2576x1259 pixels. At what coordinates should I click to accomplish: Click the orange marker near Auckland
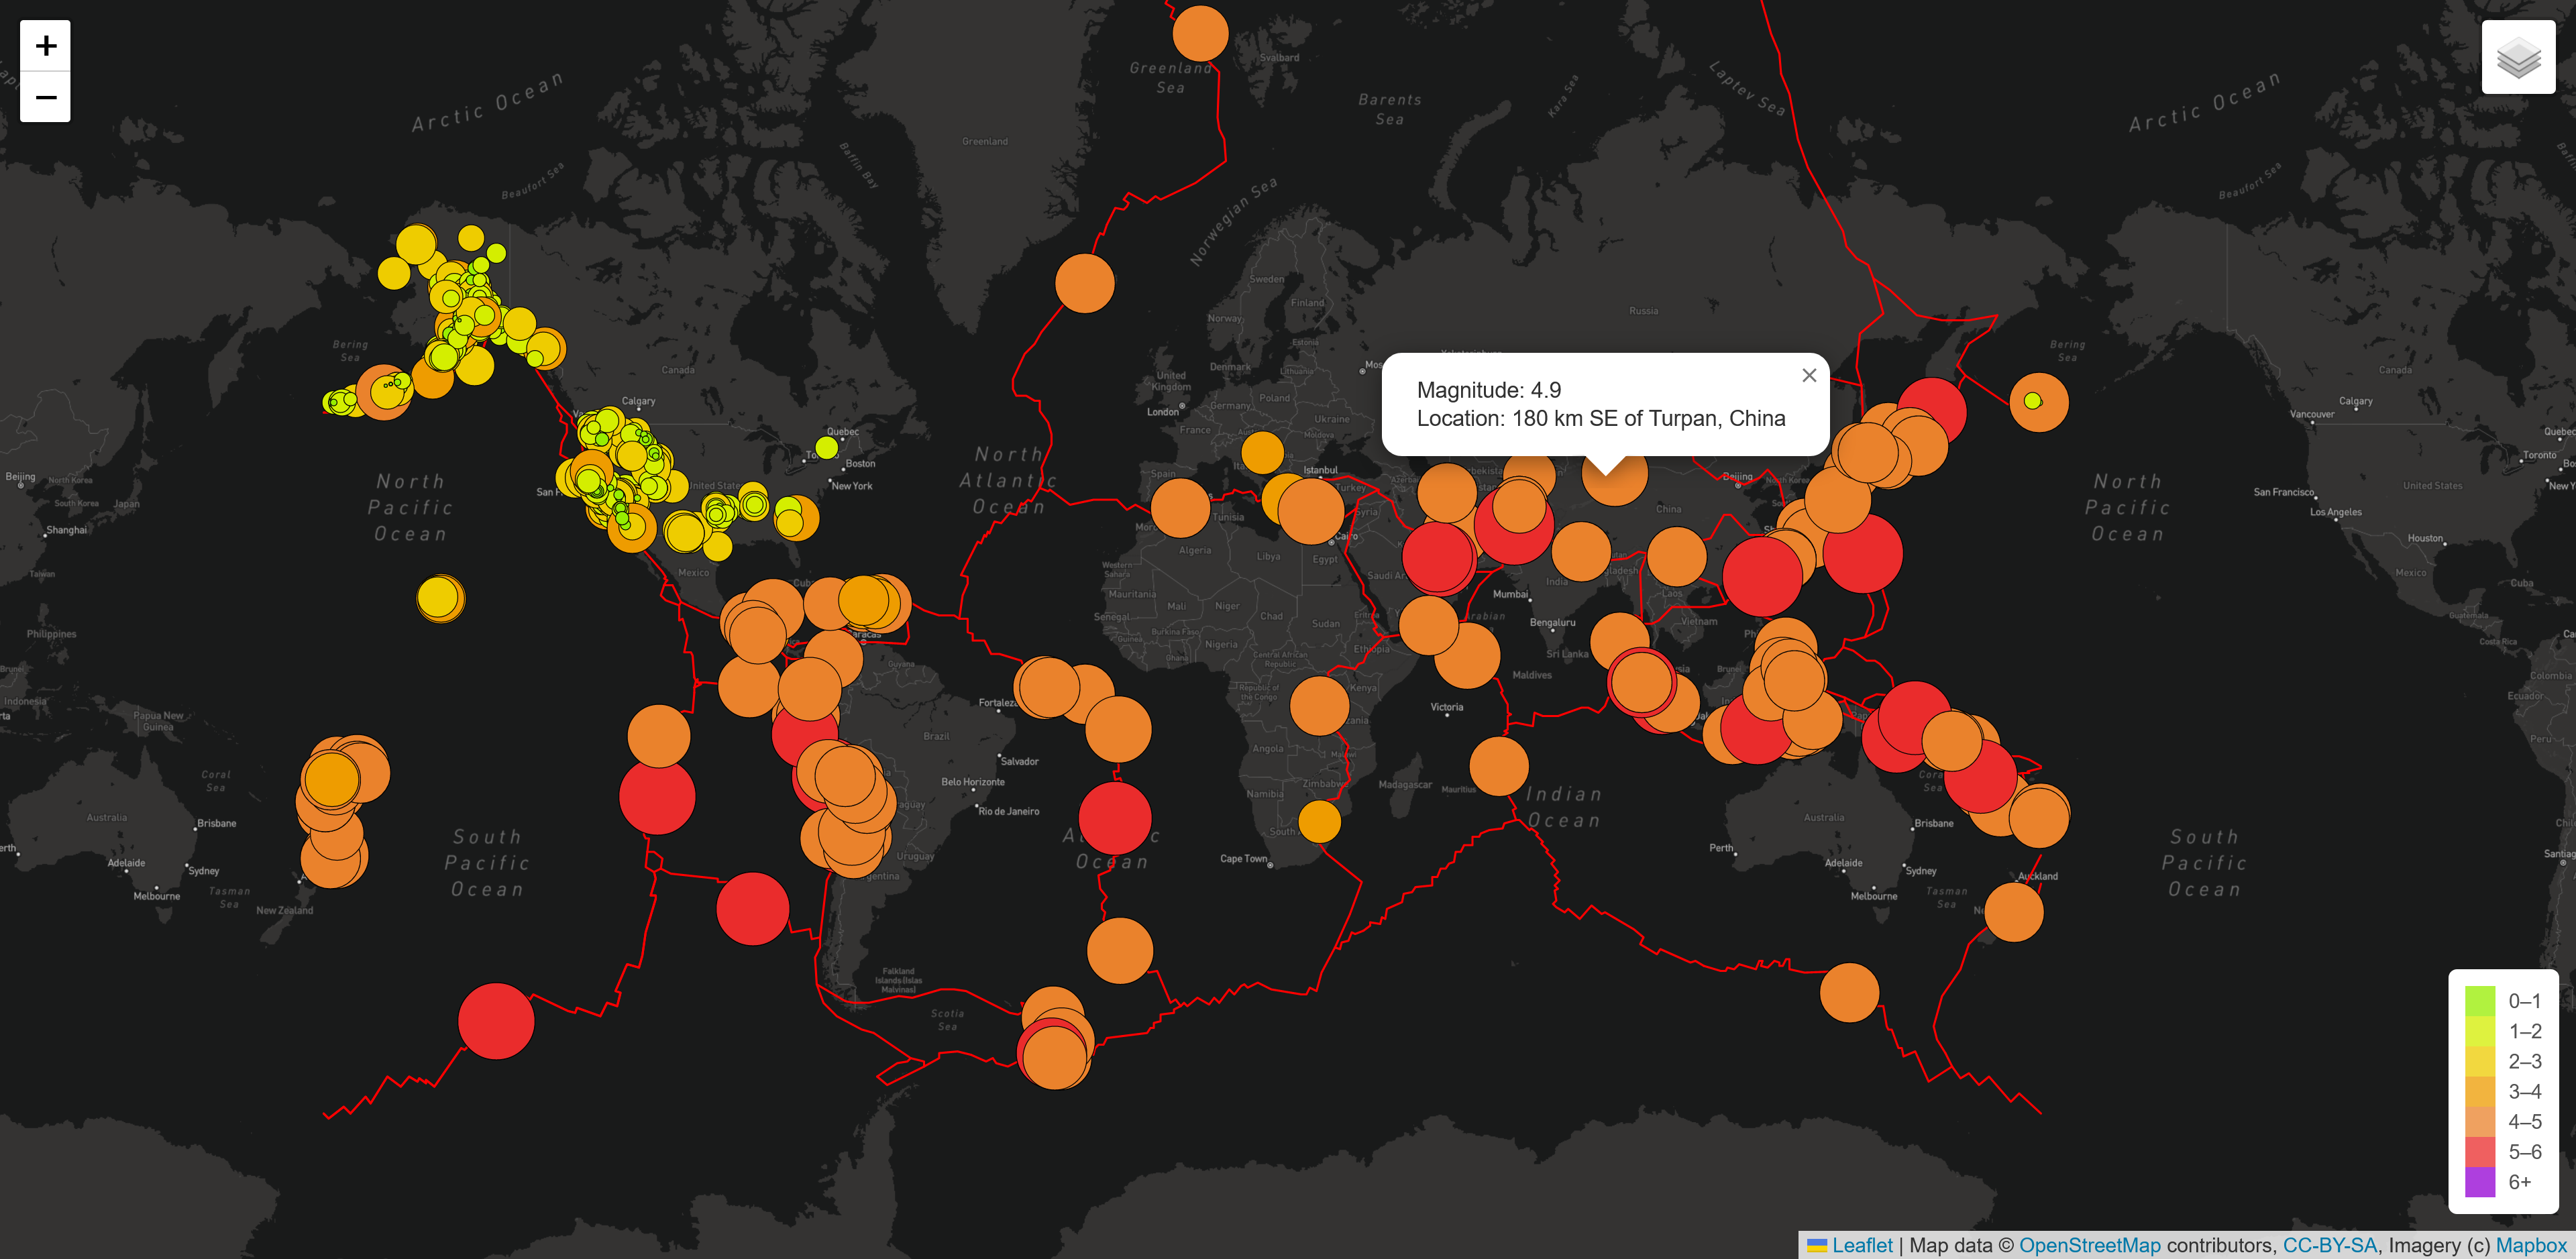tap(2013, 912)
